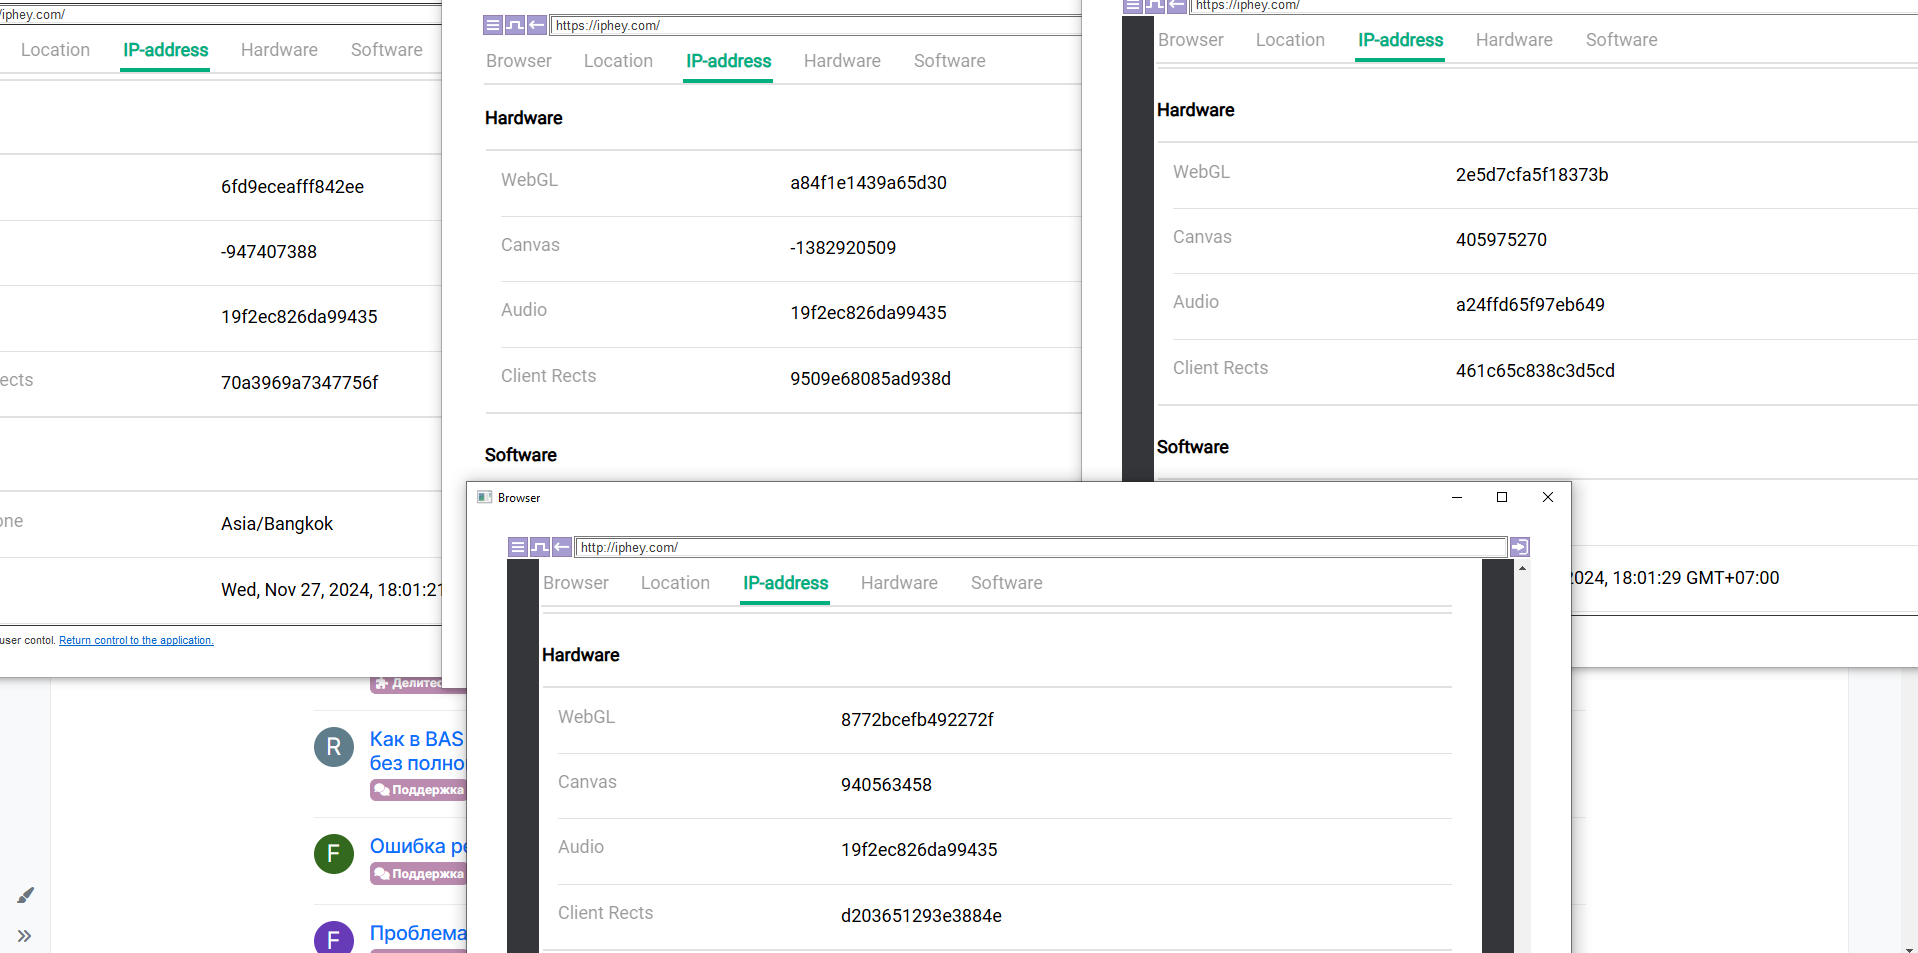Select Location tab in top-right browser

[1290, 40]
